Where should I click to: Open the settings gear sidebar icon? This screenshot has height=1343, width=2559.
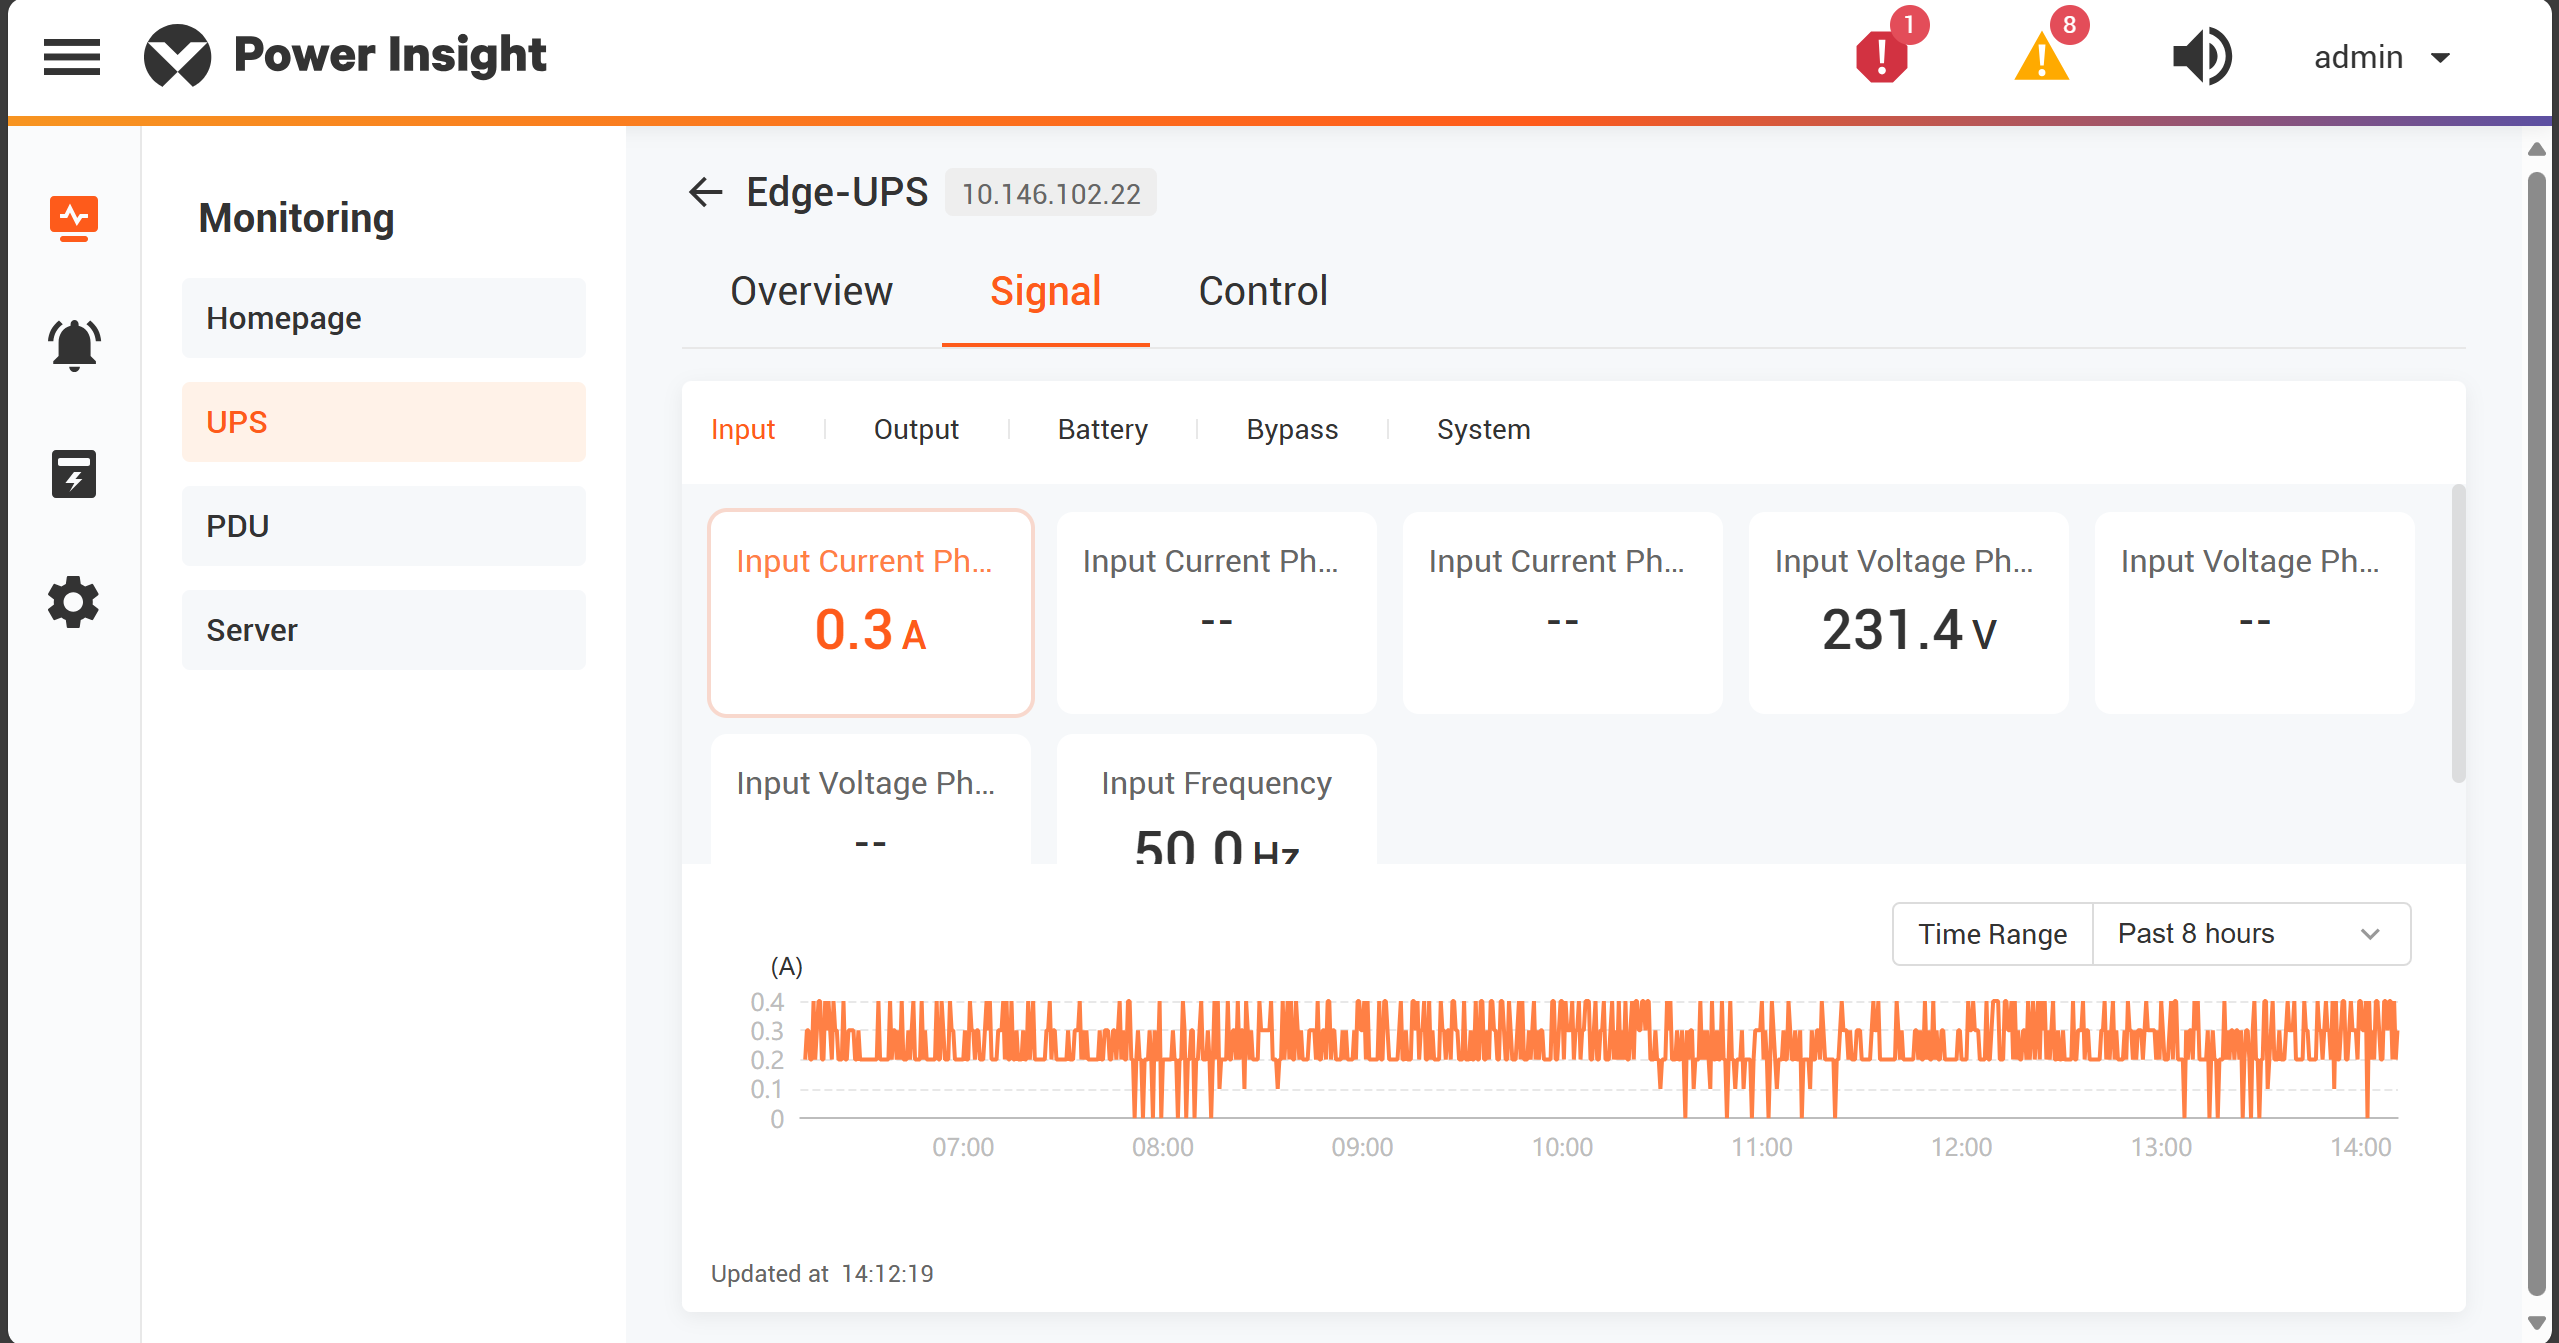click(74, 602)
